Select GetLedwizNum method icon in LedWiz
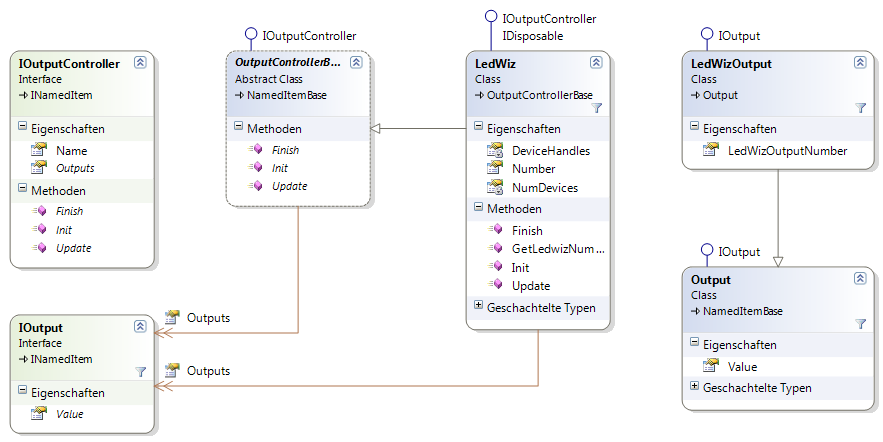The height and width of the screenshot is (442, 883). click(x=496, y=248)
